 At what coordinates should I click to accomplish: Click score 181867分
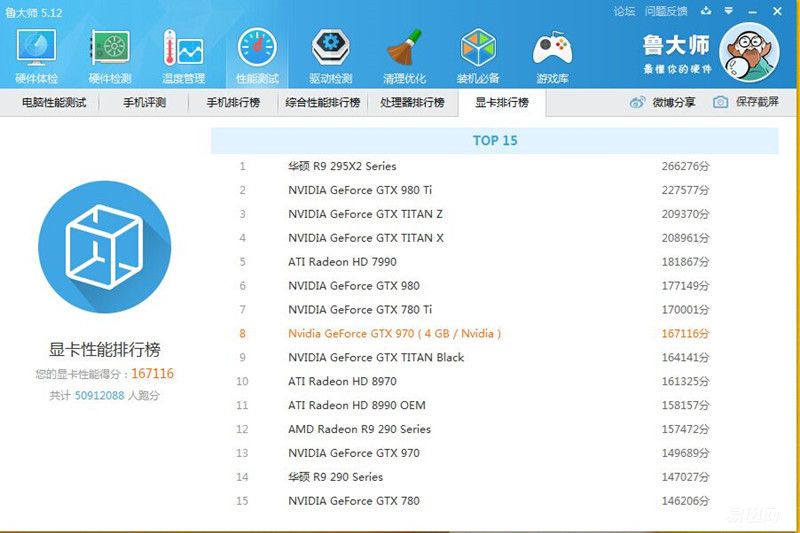(x=685, y=262)
